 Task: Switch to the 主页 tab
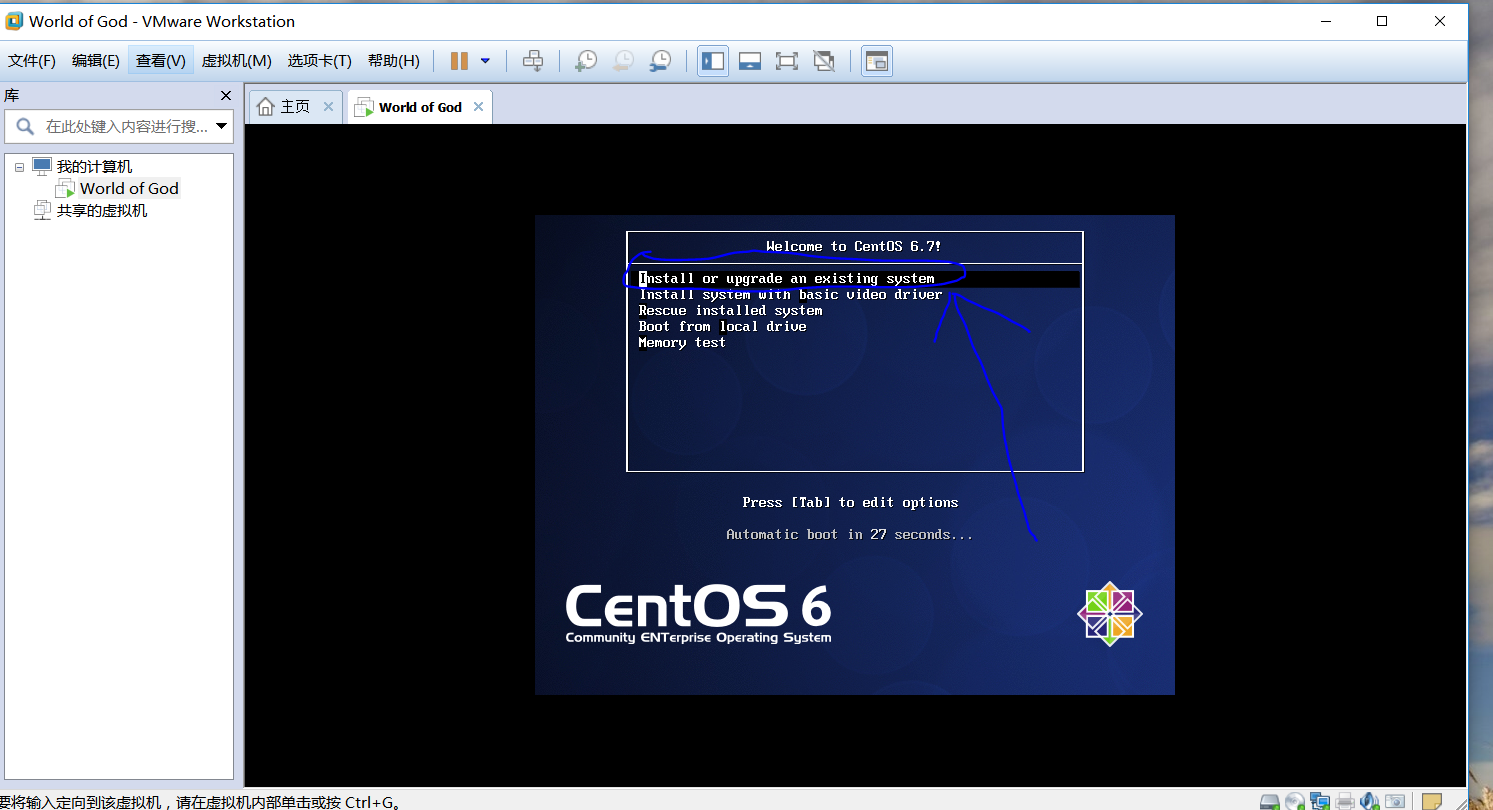pos(295,107)
